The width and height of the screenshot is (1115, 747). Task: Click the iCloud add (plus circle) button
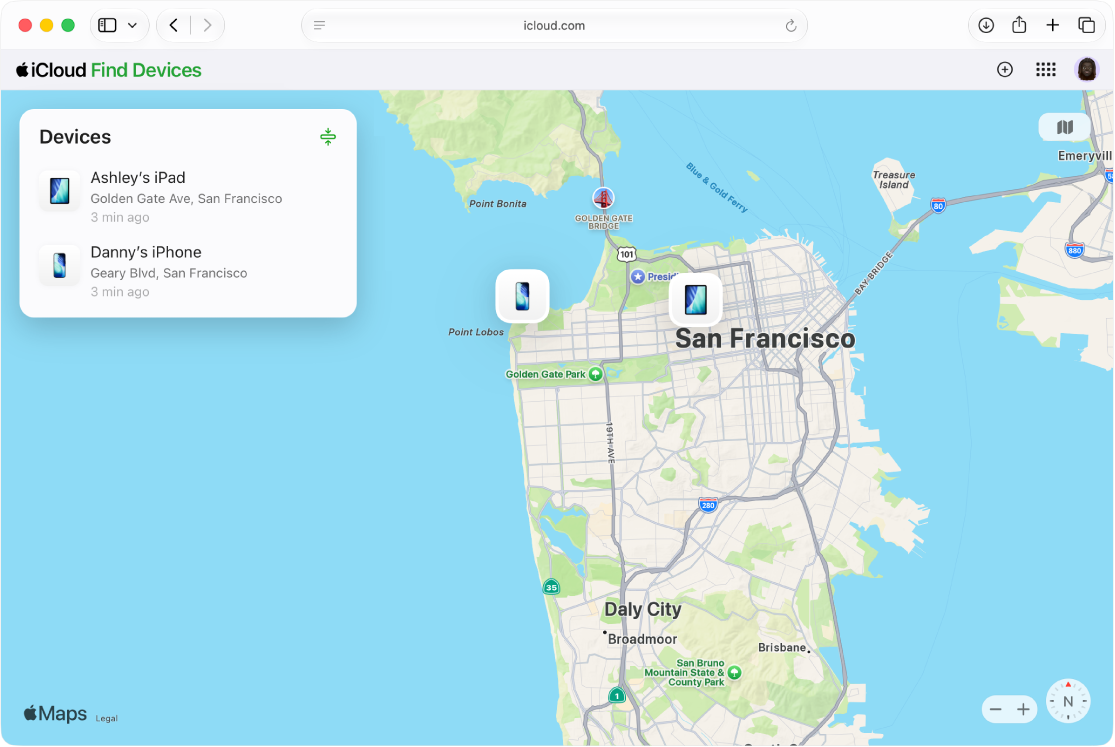pos(1005,70)
